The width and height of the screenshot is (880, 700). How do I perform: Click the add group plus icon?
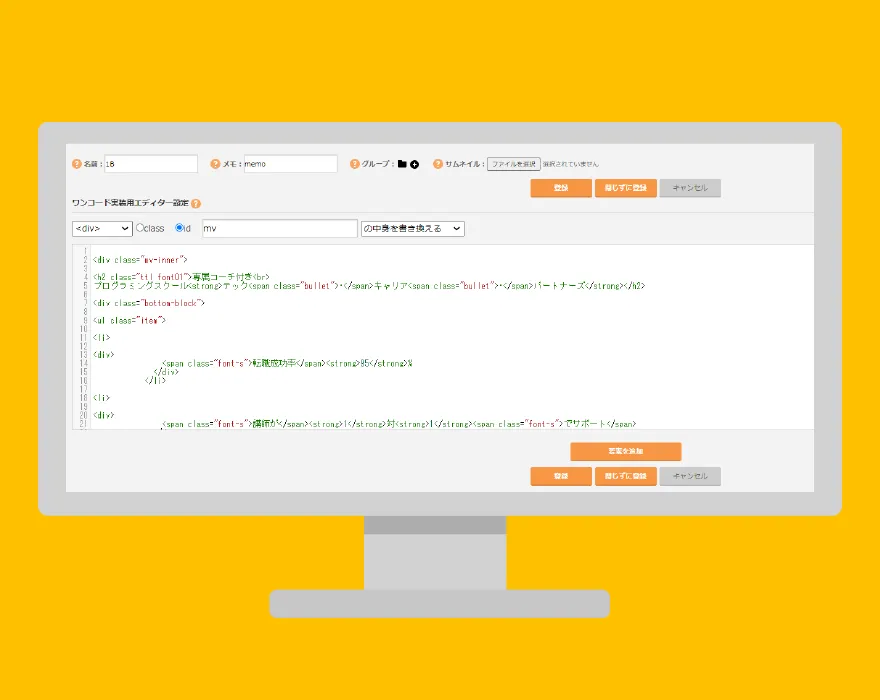coord(415,164)
